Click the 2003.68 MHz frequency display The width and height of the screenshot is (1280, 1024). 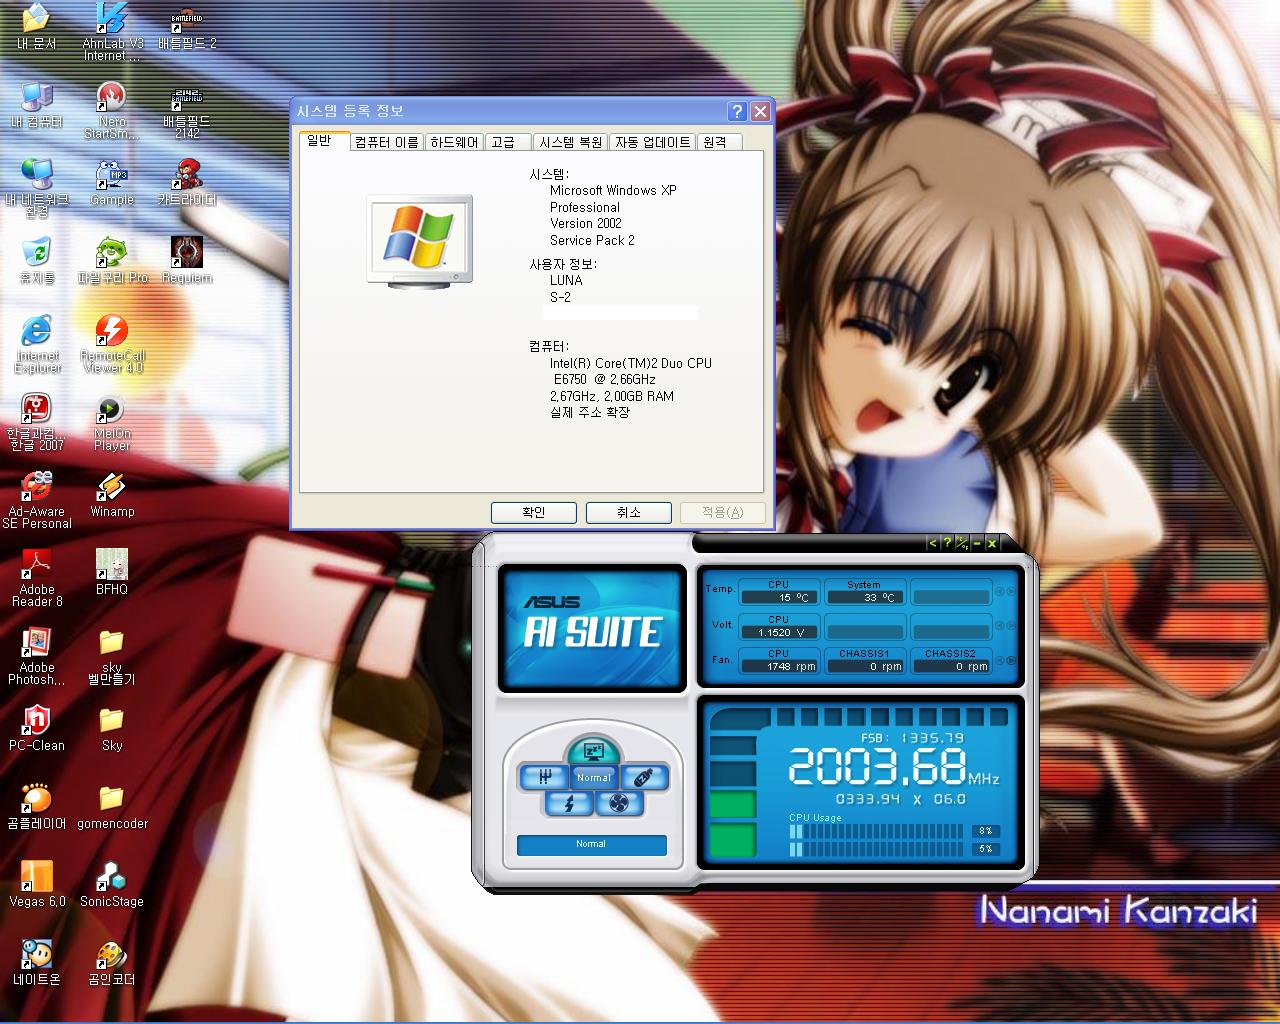click(893, 767)
